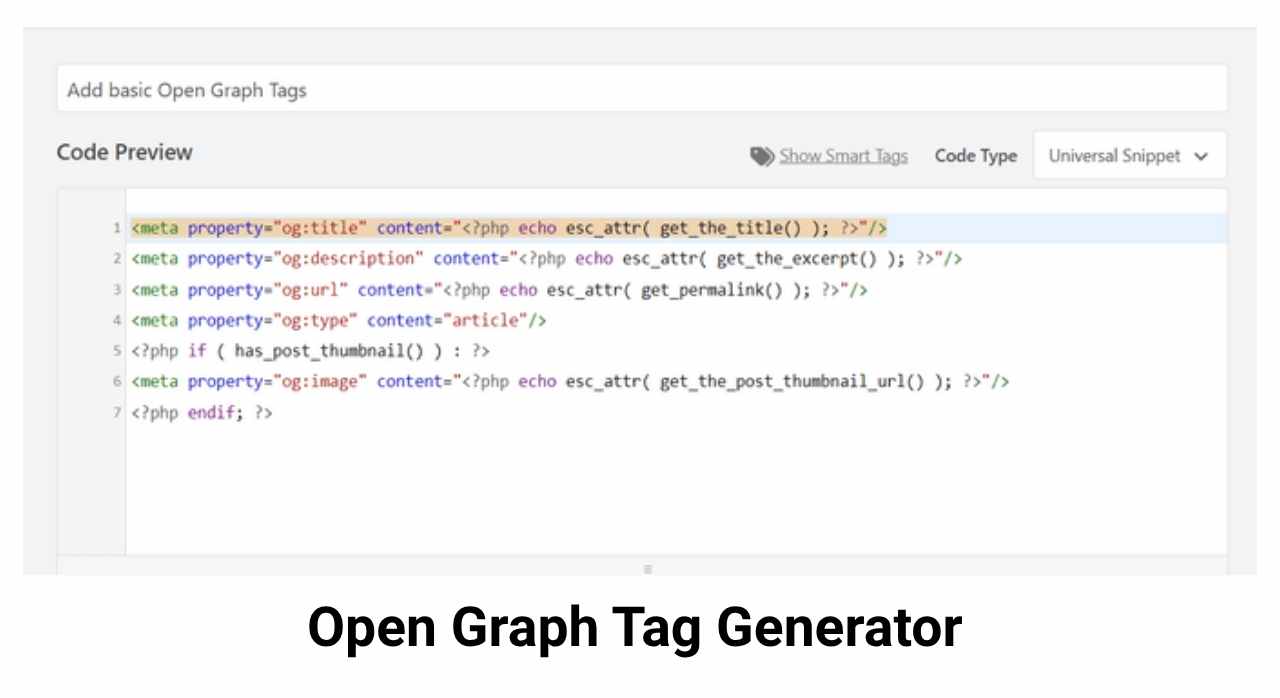Open the Show Smart Tags link
The height and width of the screenshot is (698, 1280).
[x=843, y=155]
